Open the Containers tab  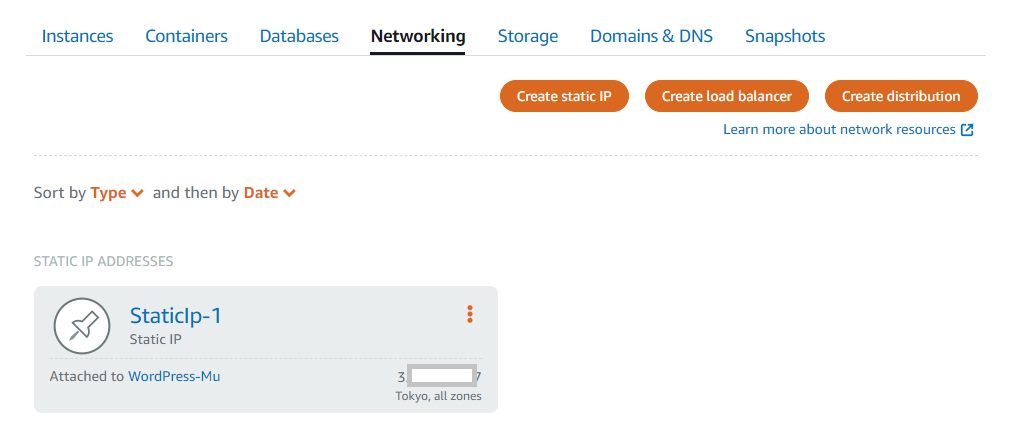pos(186,36)
